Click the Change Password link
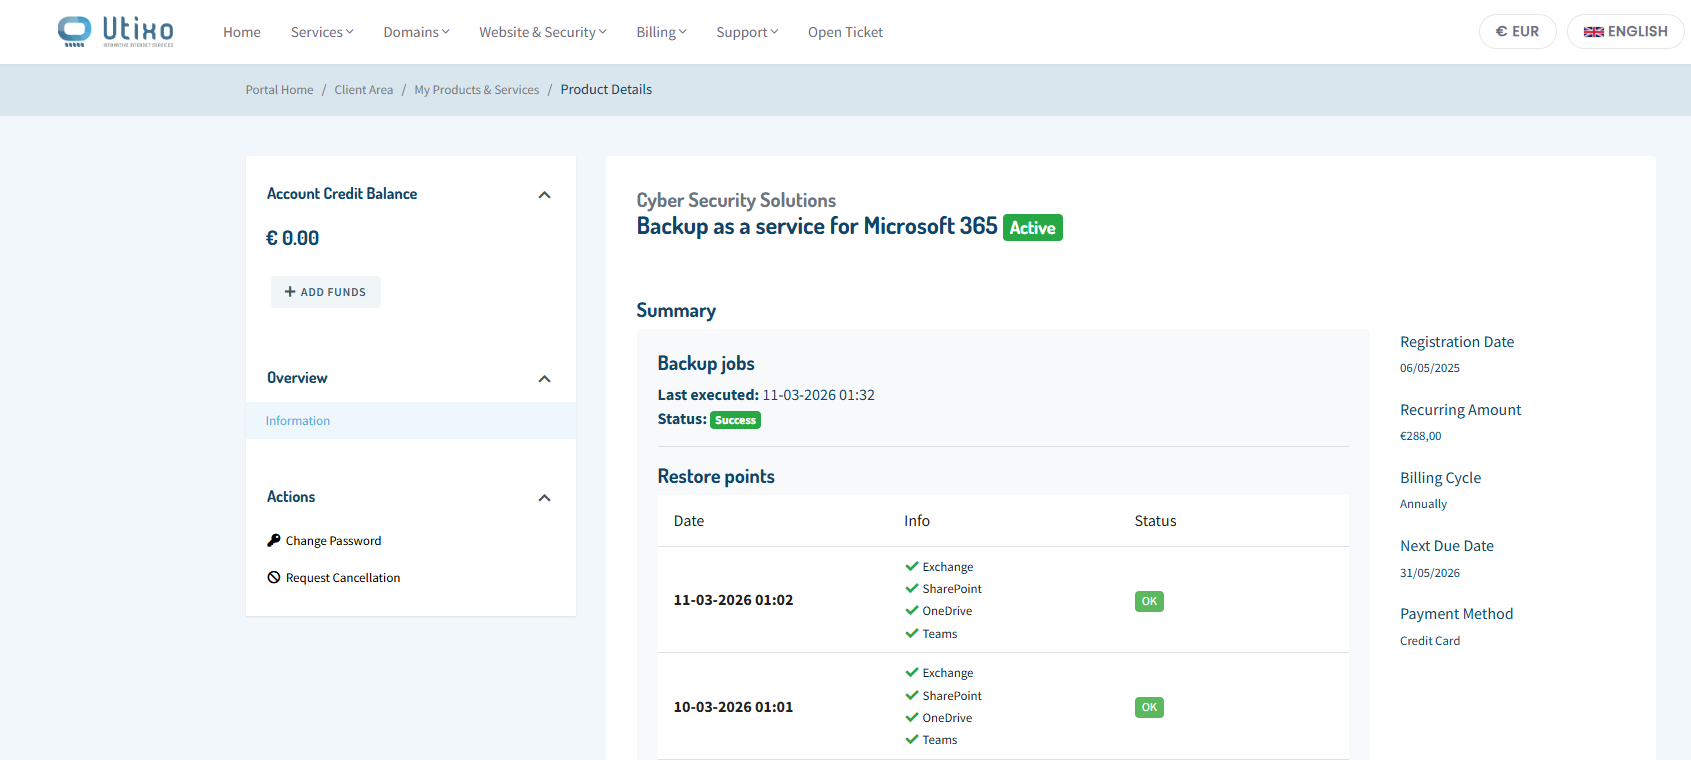The height and width of the screenshot is (760, 1691). (x=333, y=541)
